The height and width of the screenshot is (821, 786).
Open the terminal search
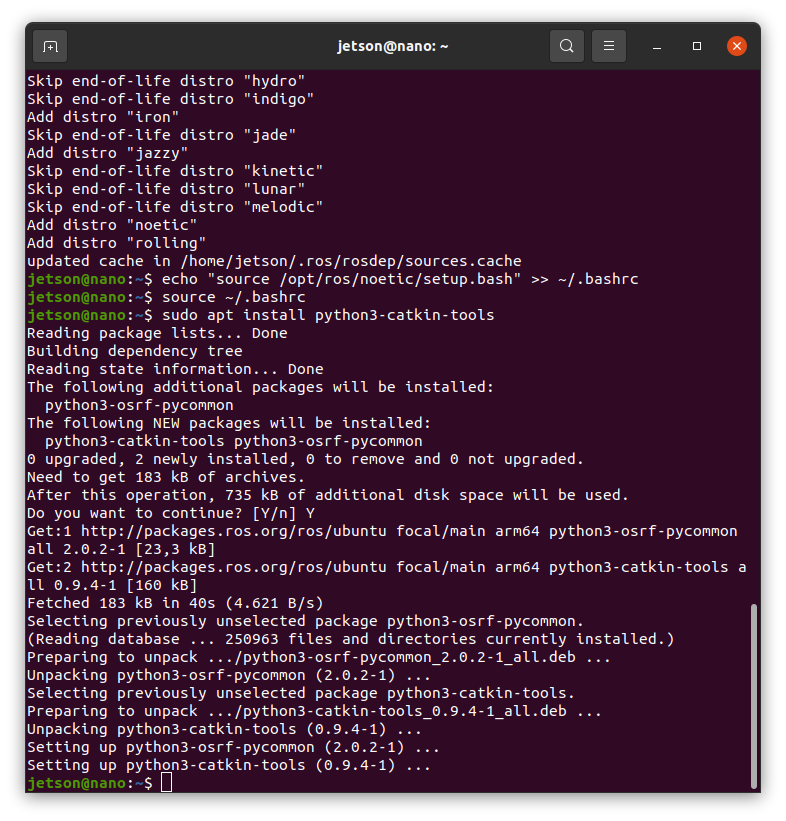pos(567,46)
